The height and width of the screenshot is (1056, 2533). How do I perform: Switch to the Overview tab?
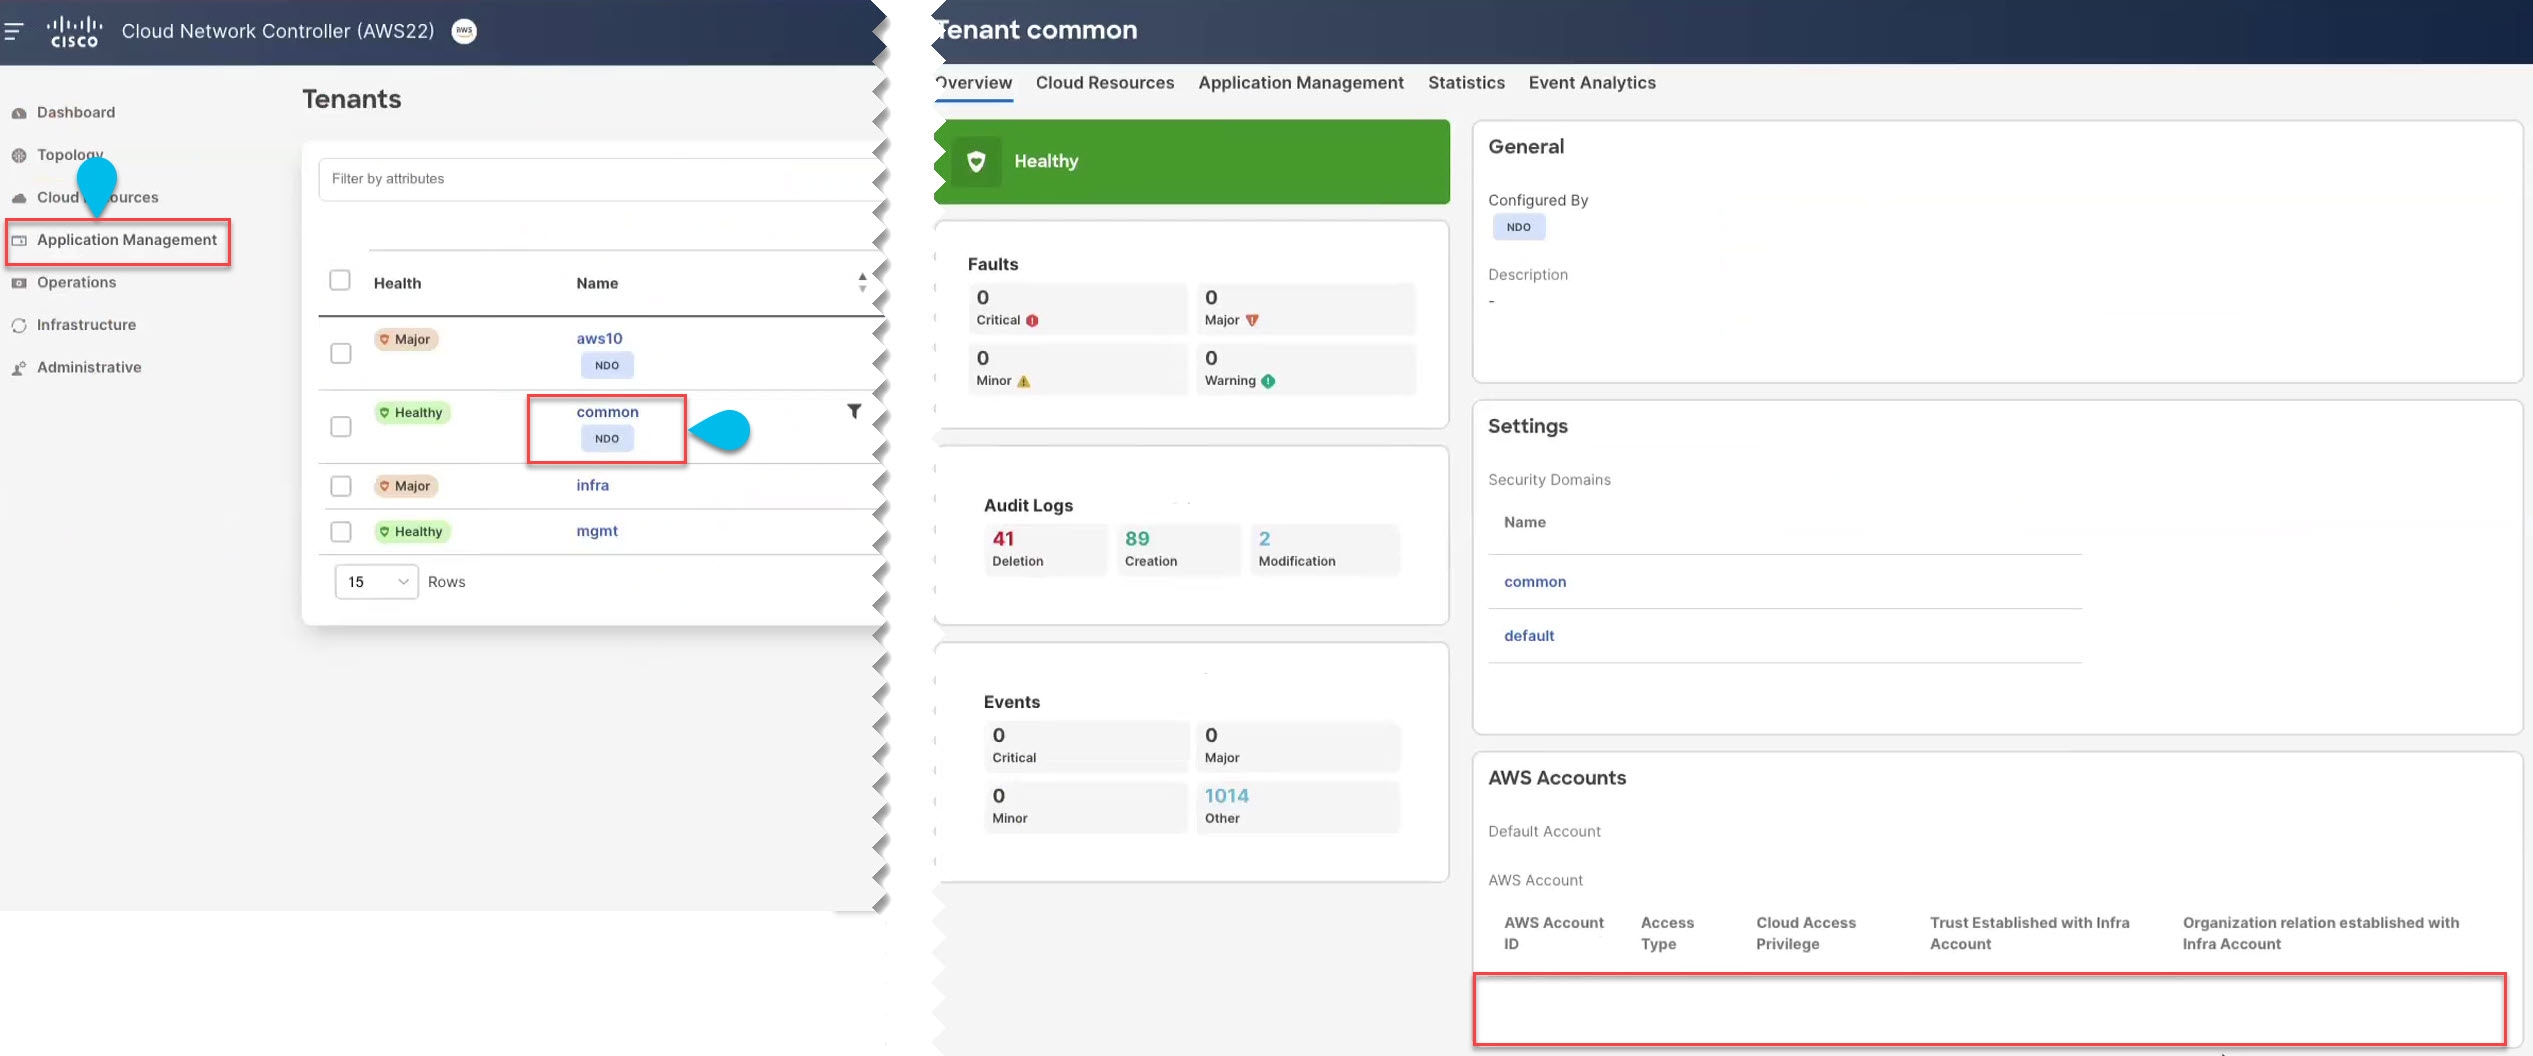tap(974, 83)
